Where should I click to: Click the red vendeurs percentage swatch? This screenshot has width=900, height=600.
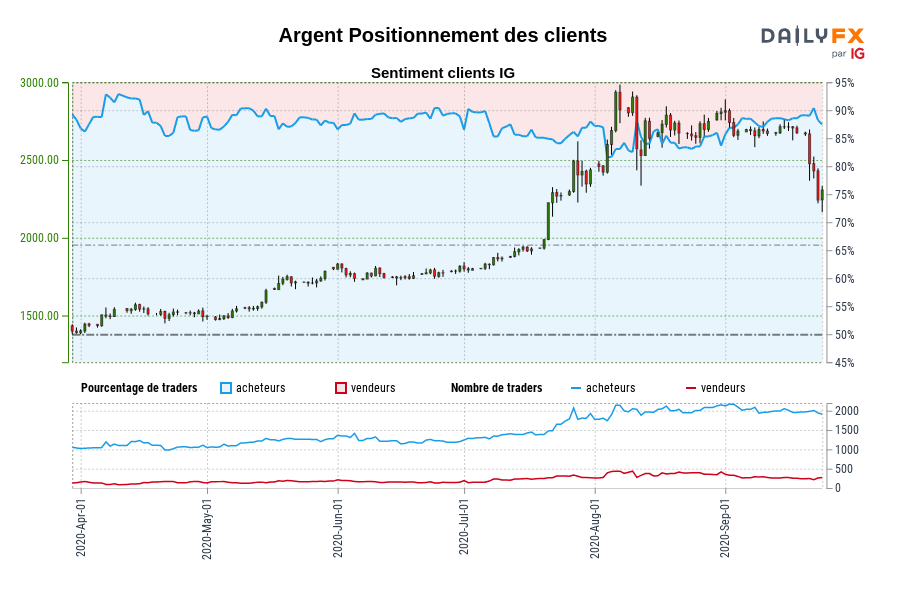click(341, 388)
